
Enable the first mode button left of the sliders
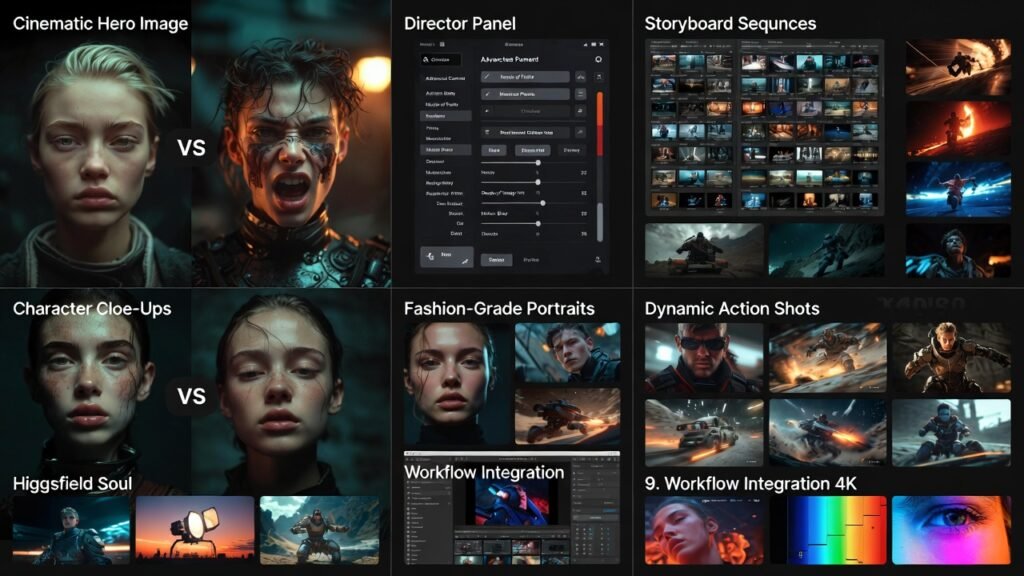coord(494,151)
